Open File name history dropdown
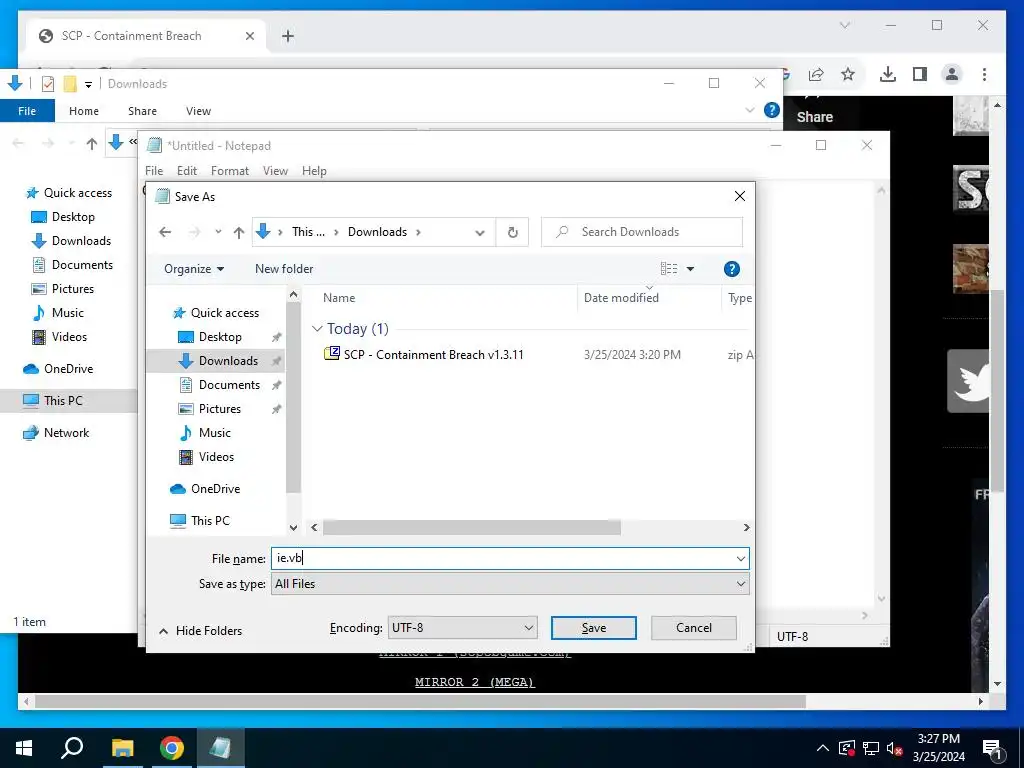1024x768 pixels. pyautogui.click(x=741, y=558)
